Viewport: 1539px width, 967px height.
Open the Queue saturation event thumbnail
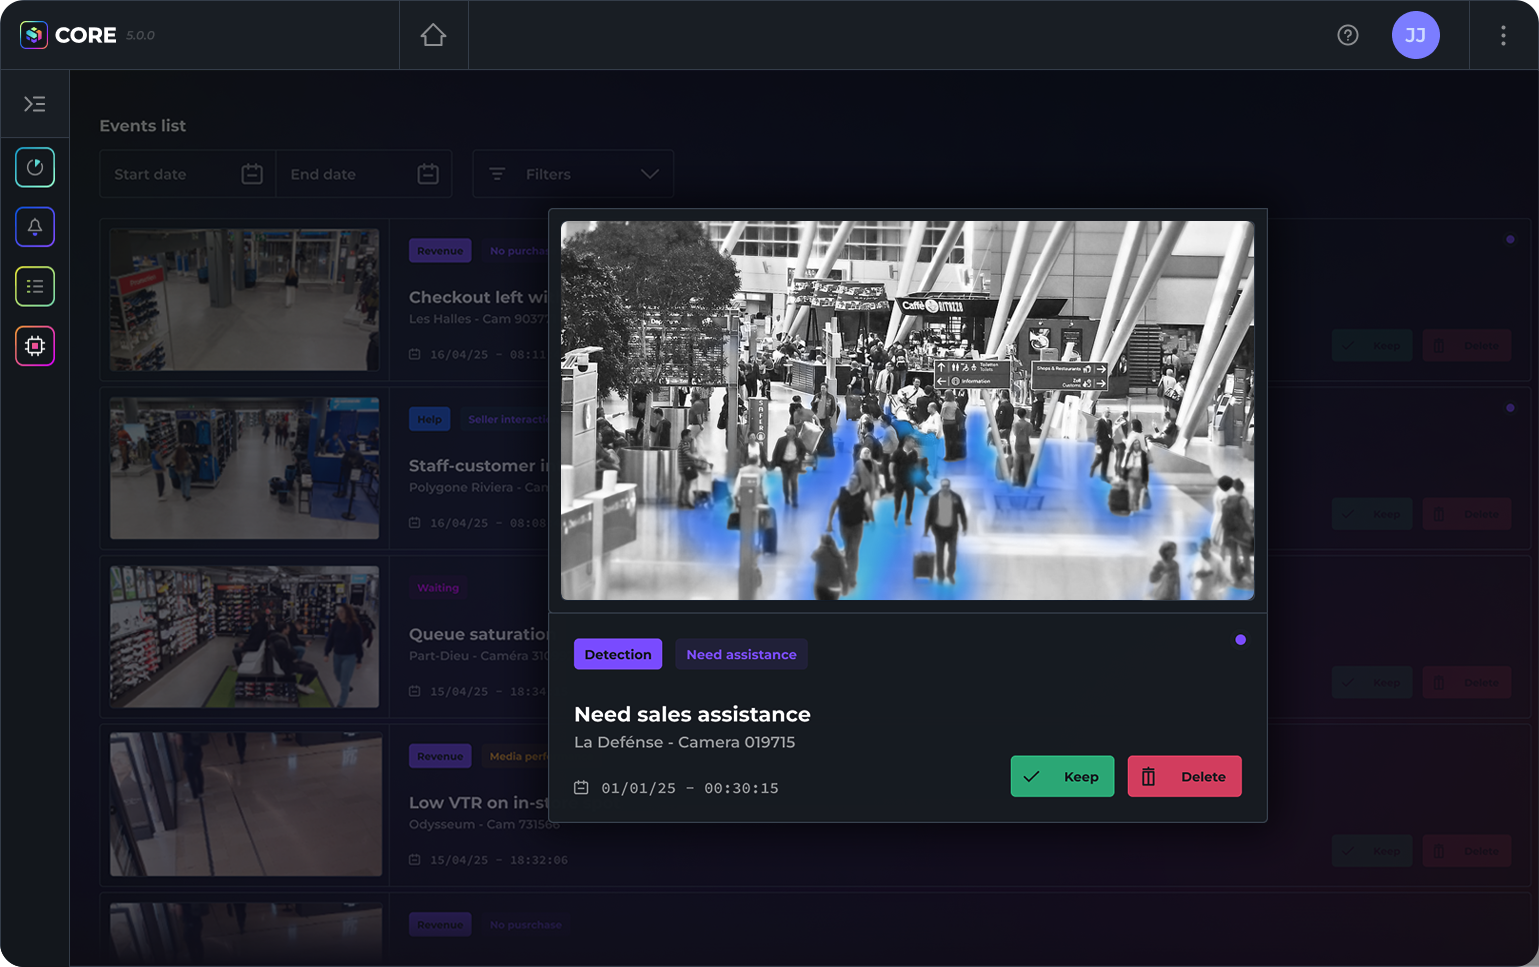pyautogui.click(x=244, y=637)
